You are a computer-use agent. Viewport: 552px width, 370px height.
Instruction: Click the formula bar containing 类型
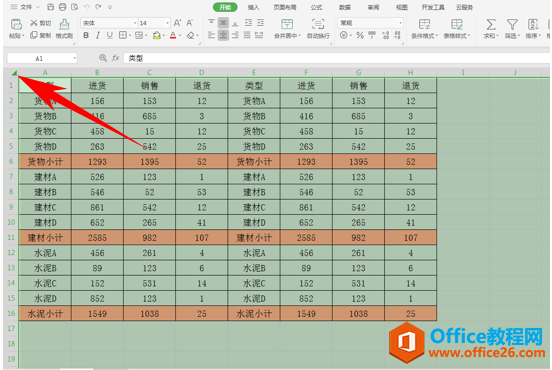pyautogui.click(x=336, y=58)
